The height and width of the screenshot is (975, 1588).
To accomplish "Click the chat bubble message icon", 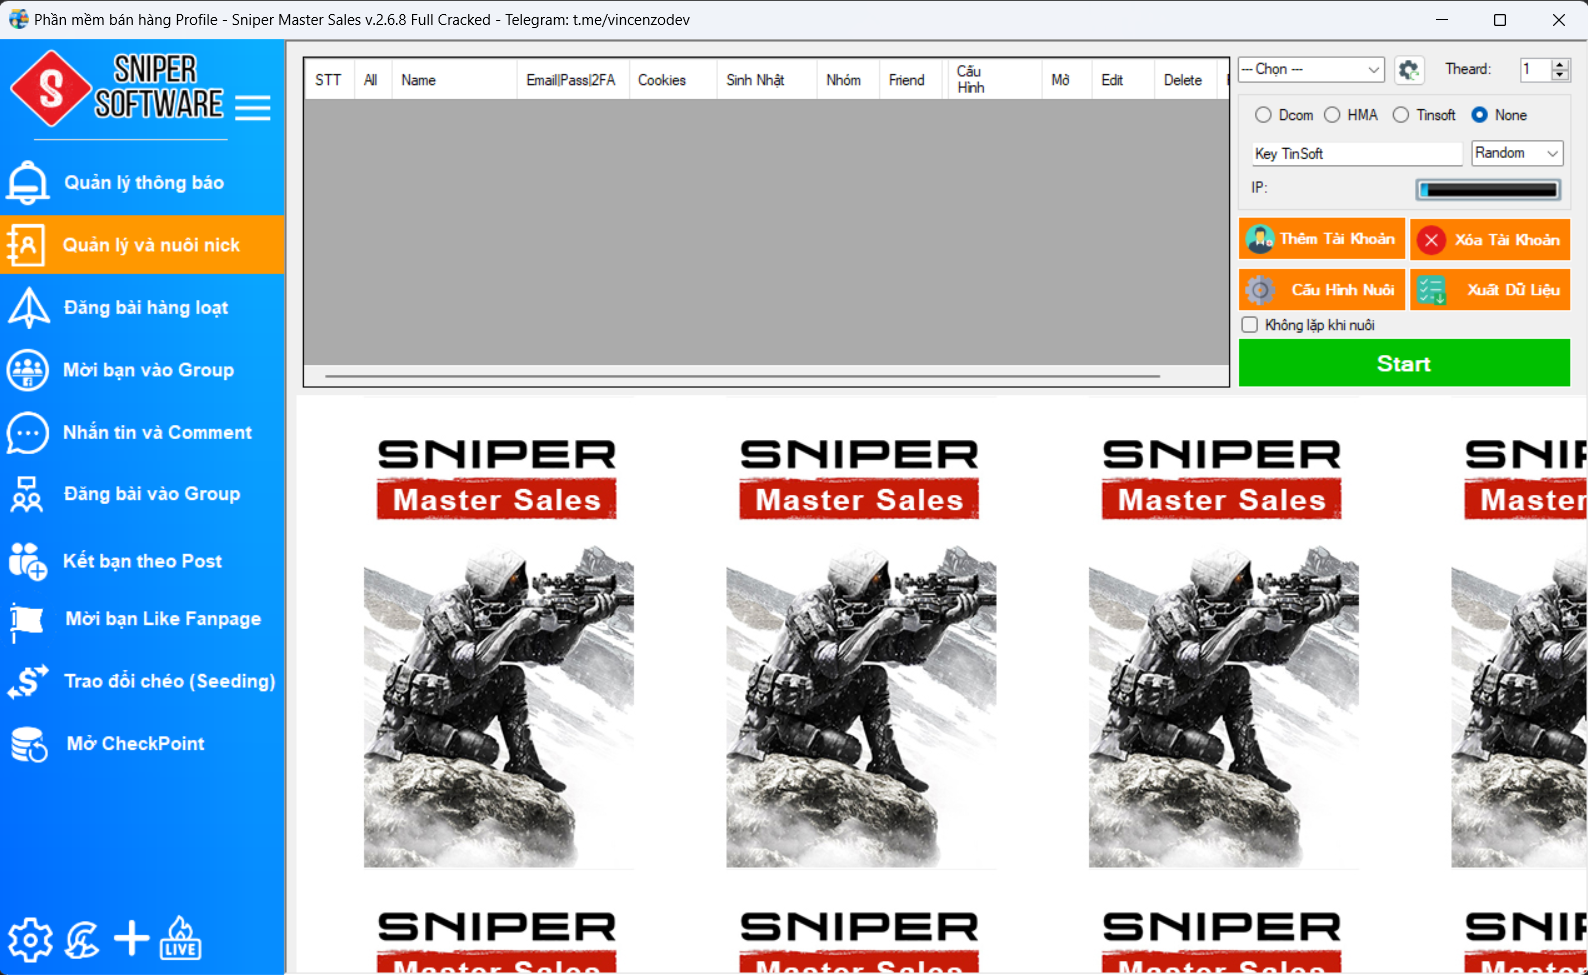I will point(28,433).
